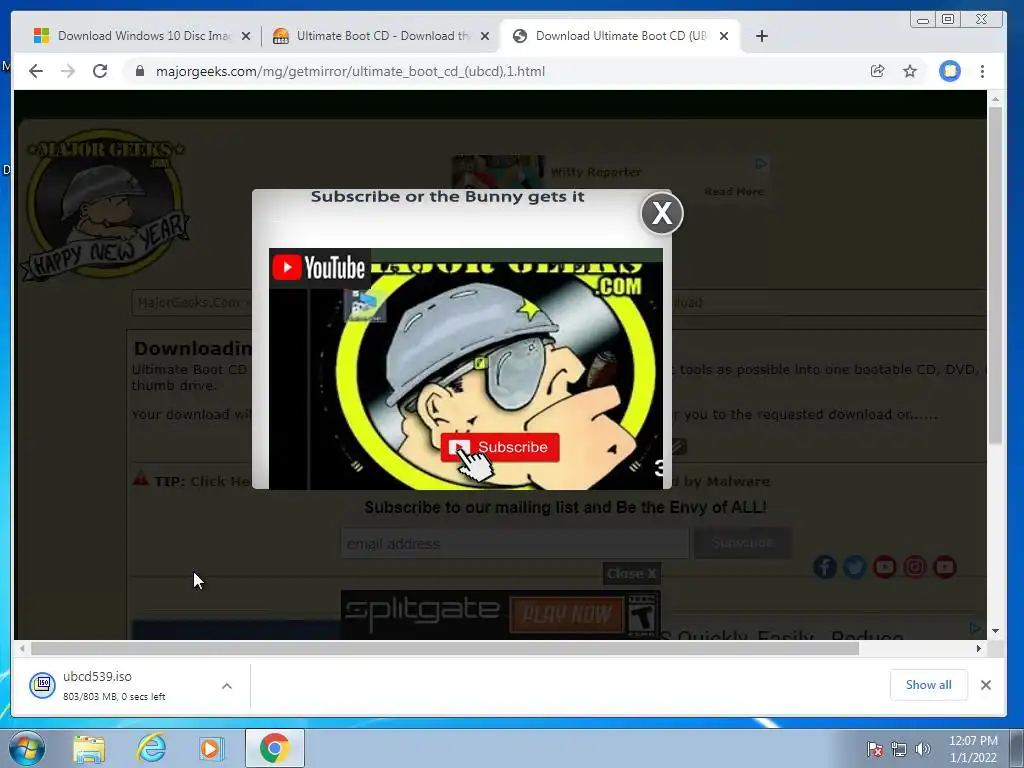Click the vertical scrollbar thumb
The height and width of the screenshot is (768, 1024).
(995, 276)
